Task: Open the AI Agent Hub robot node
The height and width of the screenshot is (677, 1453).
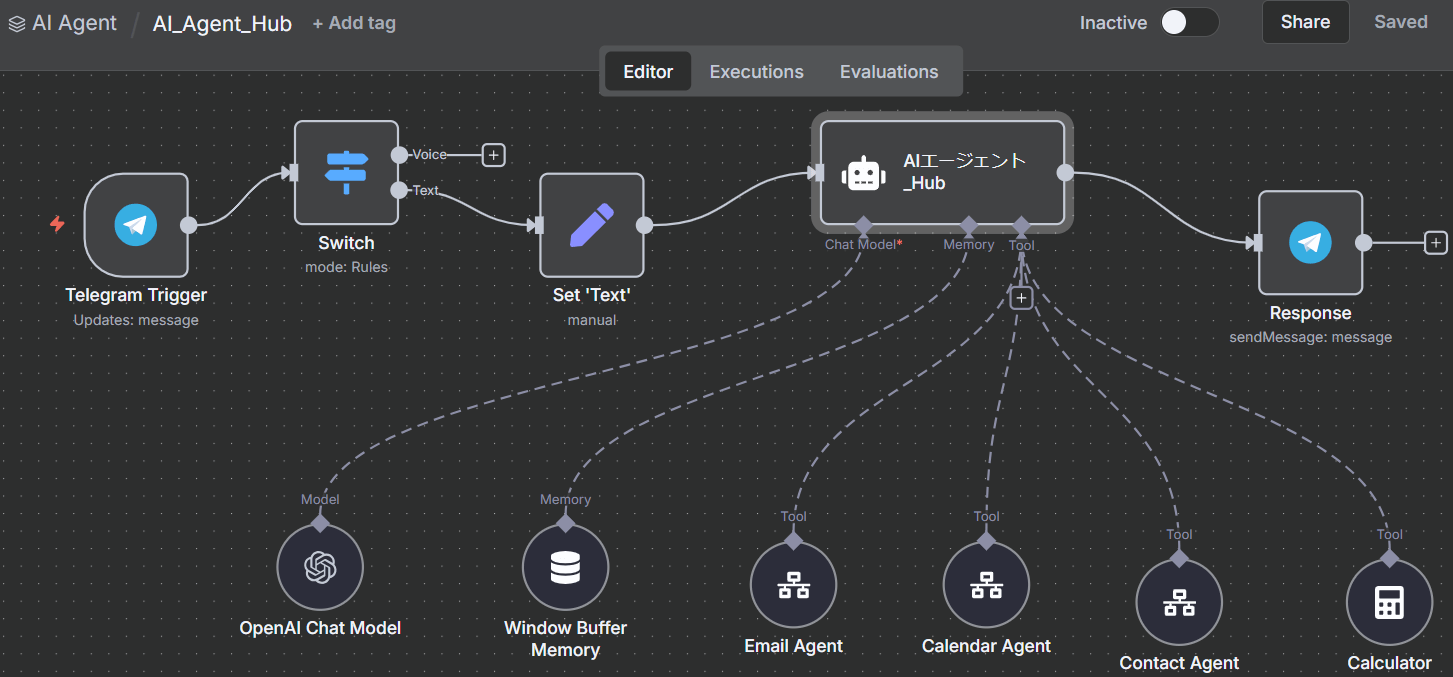Action: (x=942, y=173)
